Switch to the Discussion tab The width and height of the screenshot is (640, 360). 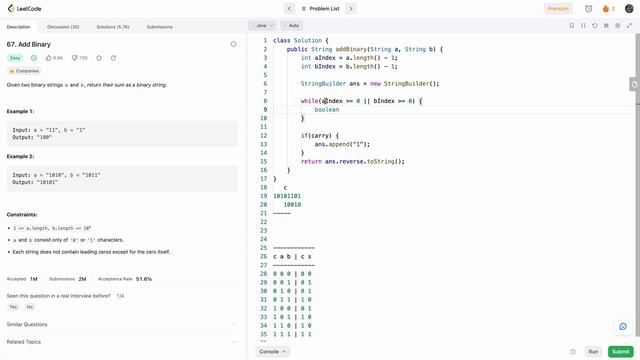[x=63, y=27]
